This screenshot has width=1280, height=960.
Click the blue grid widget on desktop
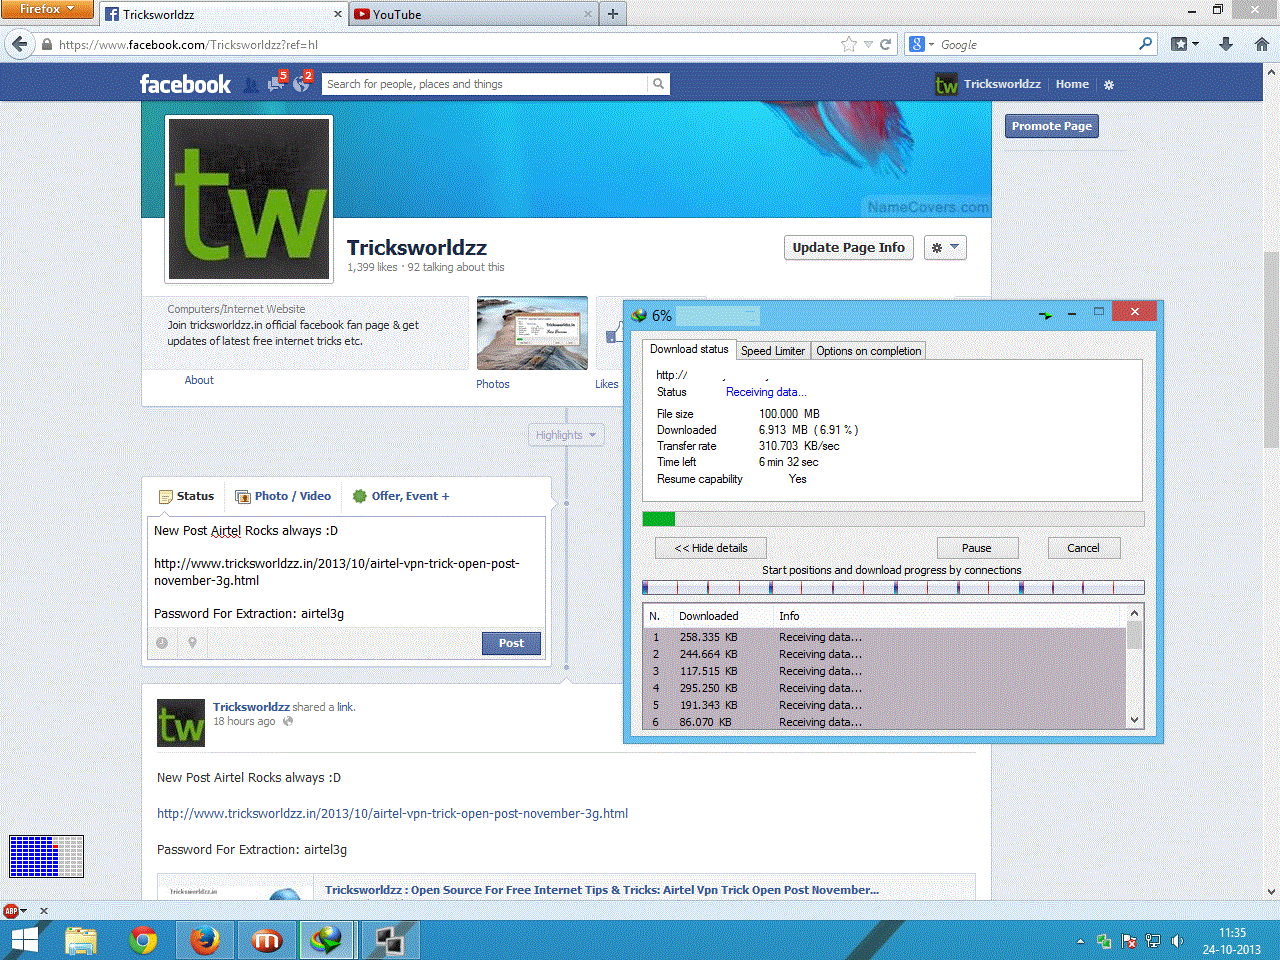[46, 857]
